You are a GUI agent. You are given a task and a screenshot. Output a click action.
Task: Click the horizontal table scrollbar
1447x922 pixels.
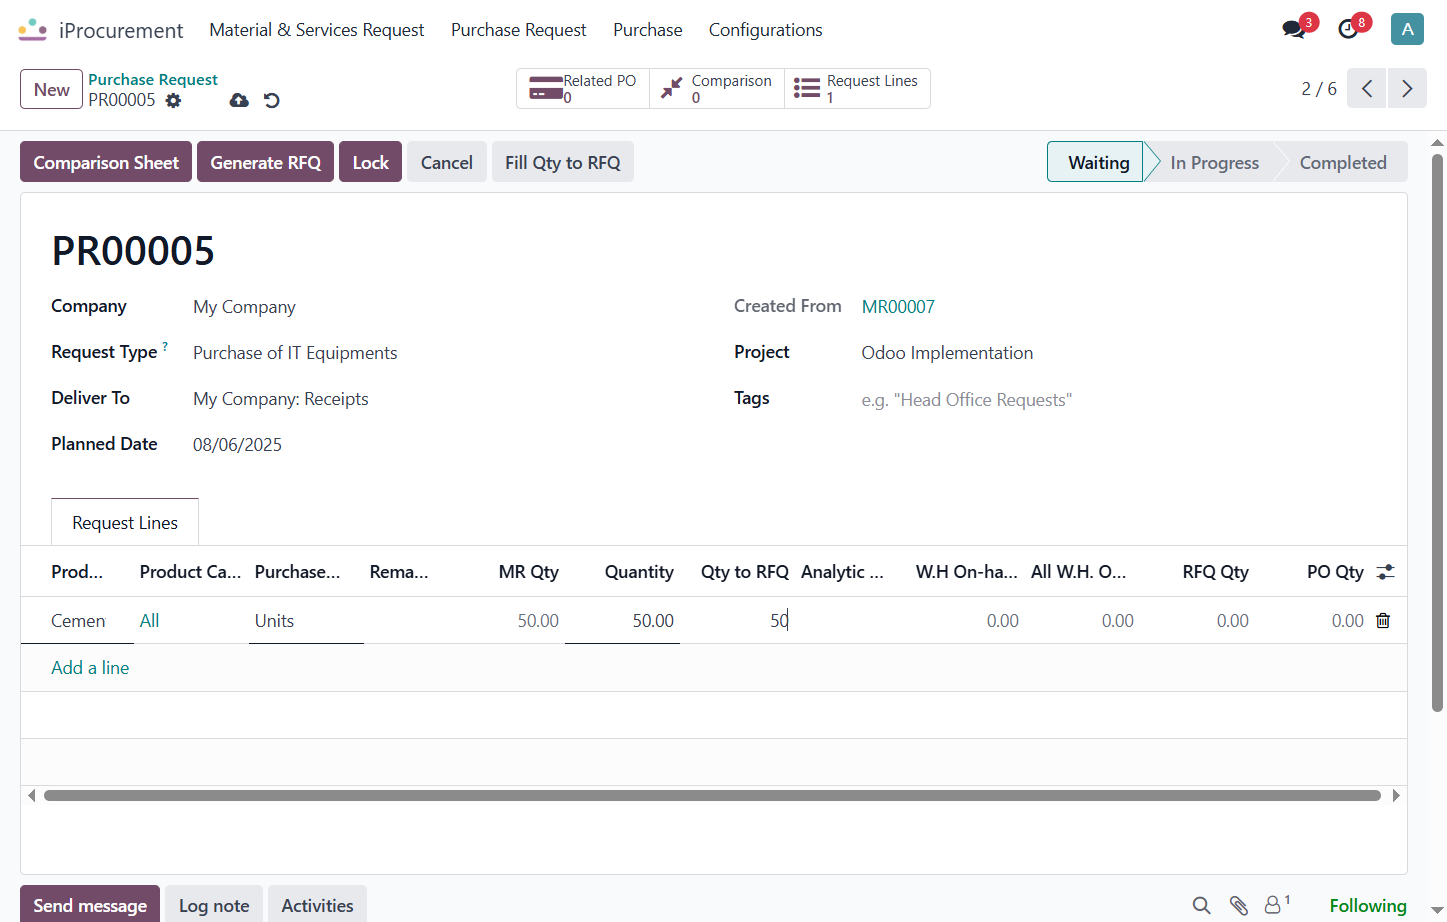point(712,796)
